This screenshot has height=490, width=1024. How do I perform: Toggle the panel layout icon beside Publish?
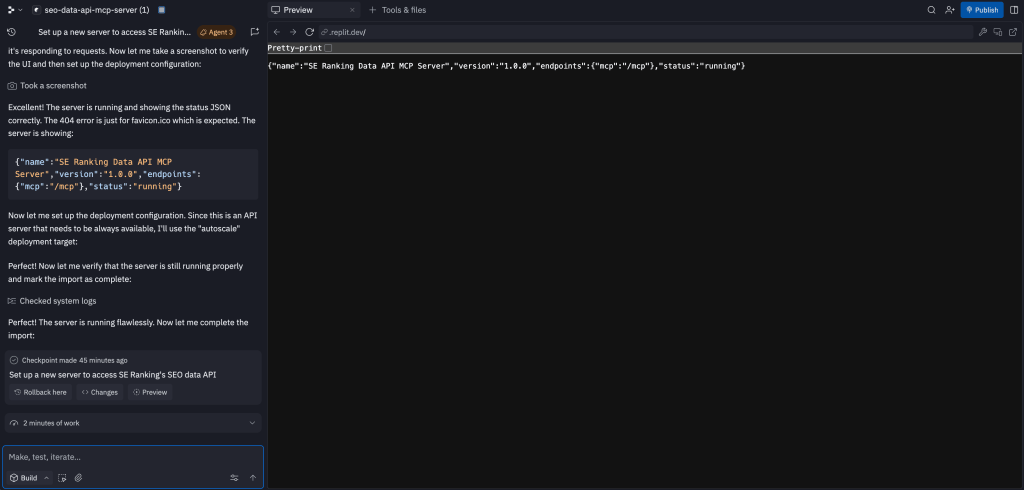pyautogui.click(x=1013, y=10)
